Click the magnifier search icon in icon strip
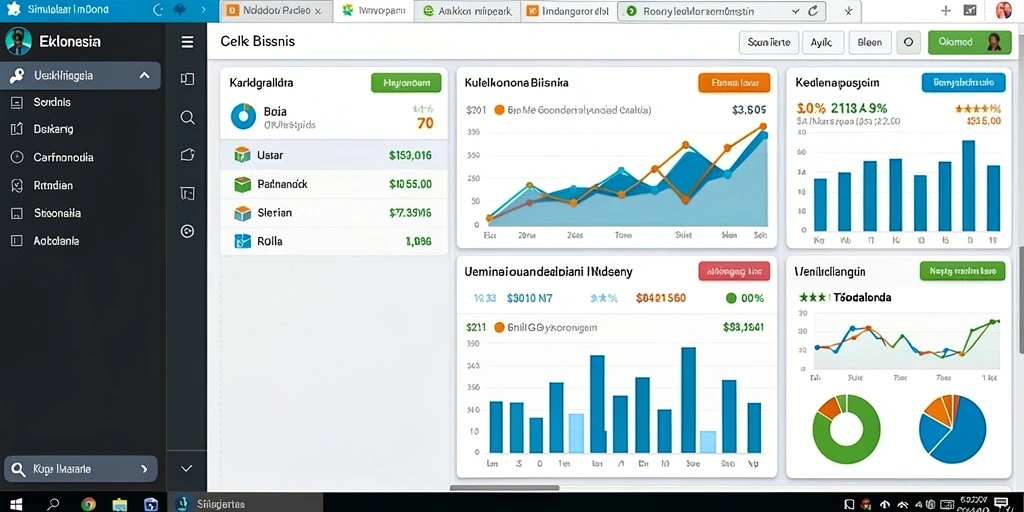 pyautogui.click(x=187, y=117)
